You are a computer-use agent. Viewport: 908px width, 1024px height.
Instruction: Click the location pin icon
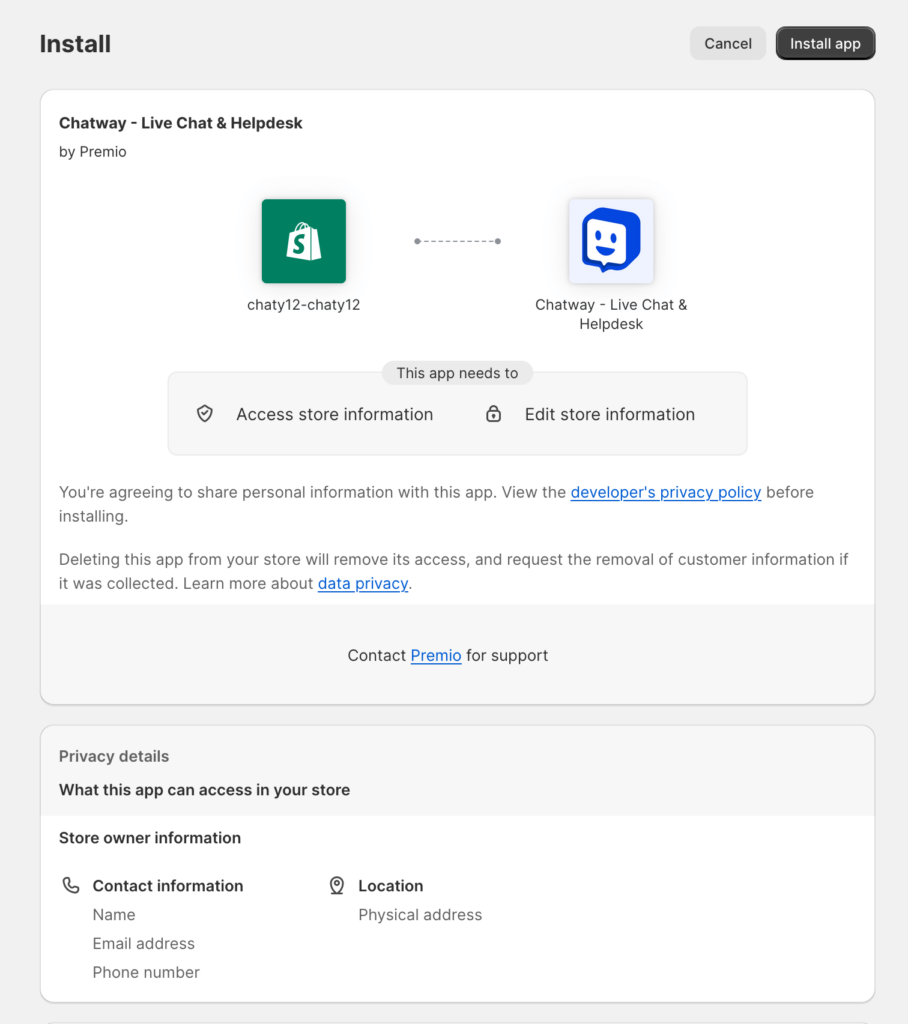(x=336, y=886)
